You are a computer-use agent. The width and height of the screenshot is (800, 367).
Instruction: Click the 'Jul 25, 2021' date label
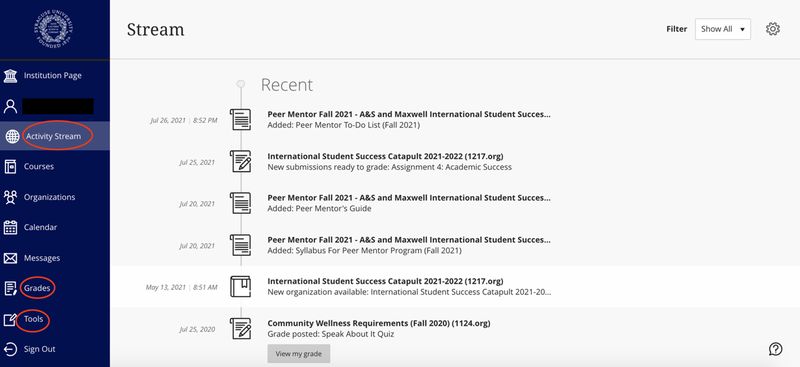[197, 162]
